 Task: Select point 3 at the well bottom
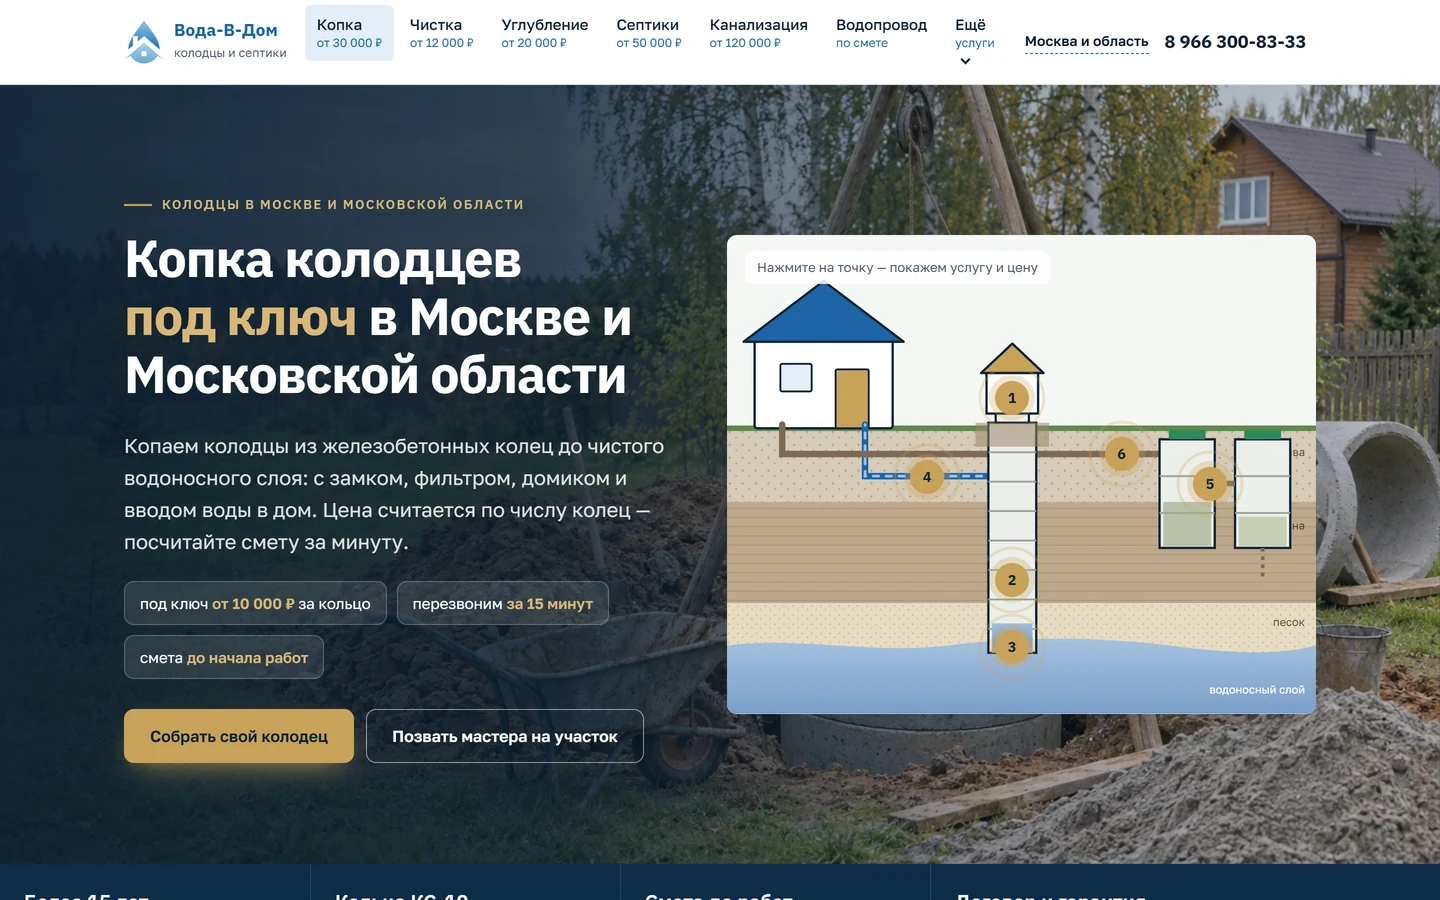(x=1012, y=647)
